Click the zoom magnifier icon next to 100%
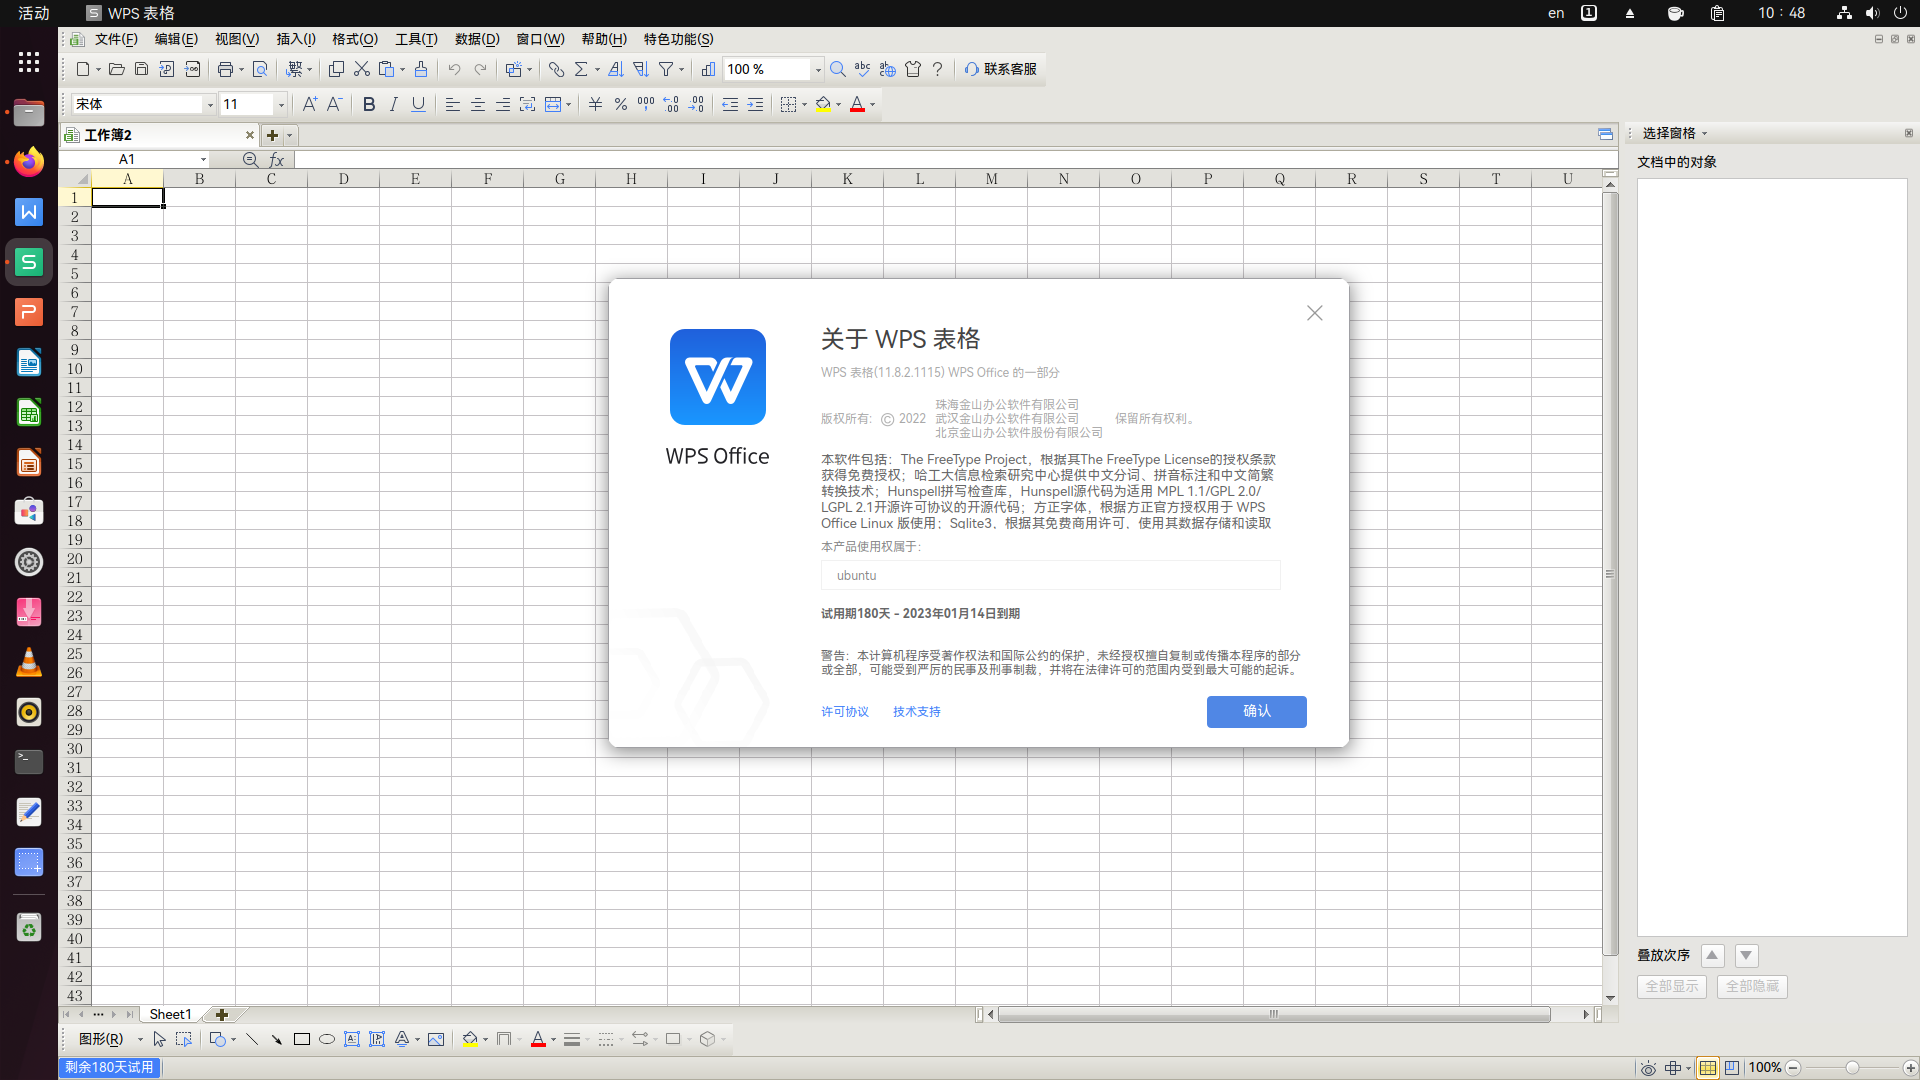This screenshot has width=1920, height=1080. coord(838,69)
